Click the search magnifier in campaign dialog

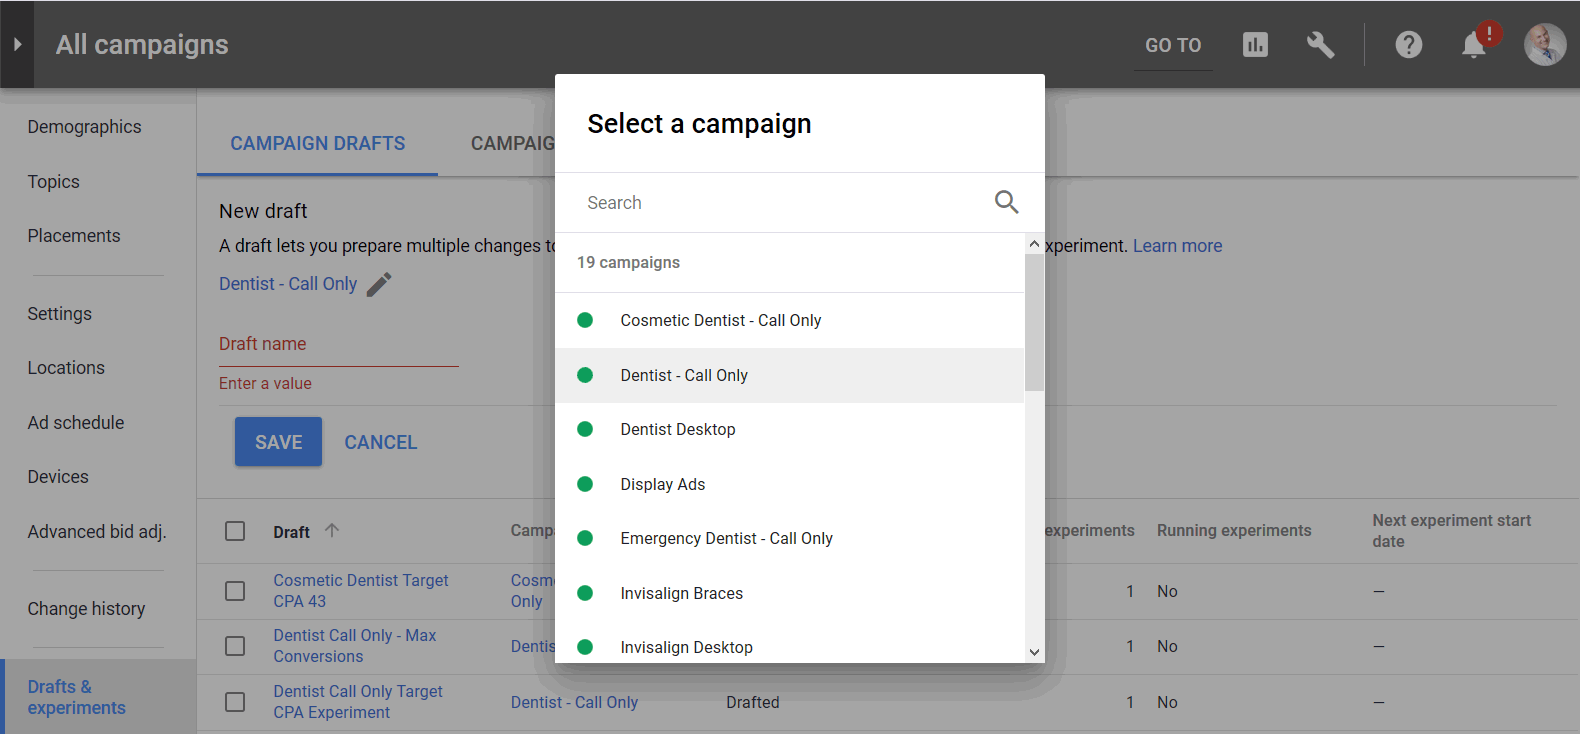pos(1006,202)
